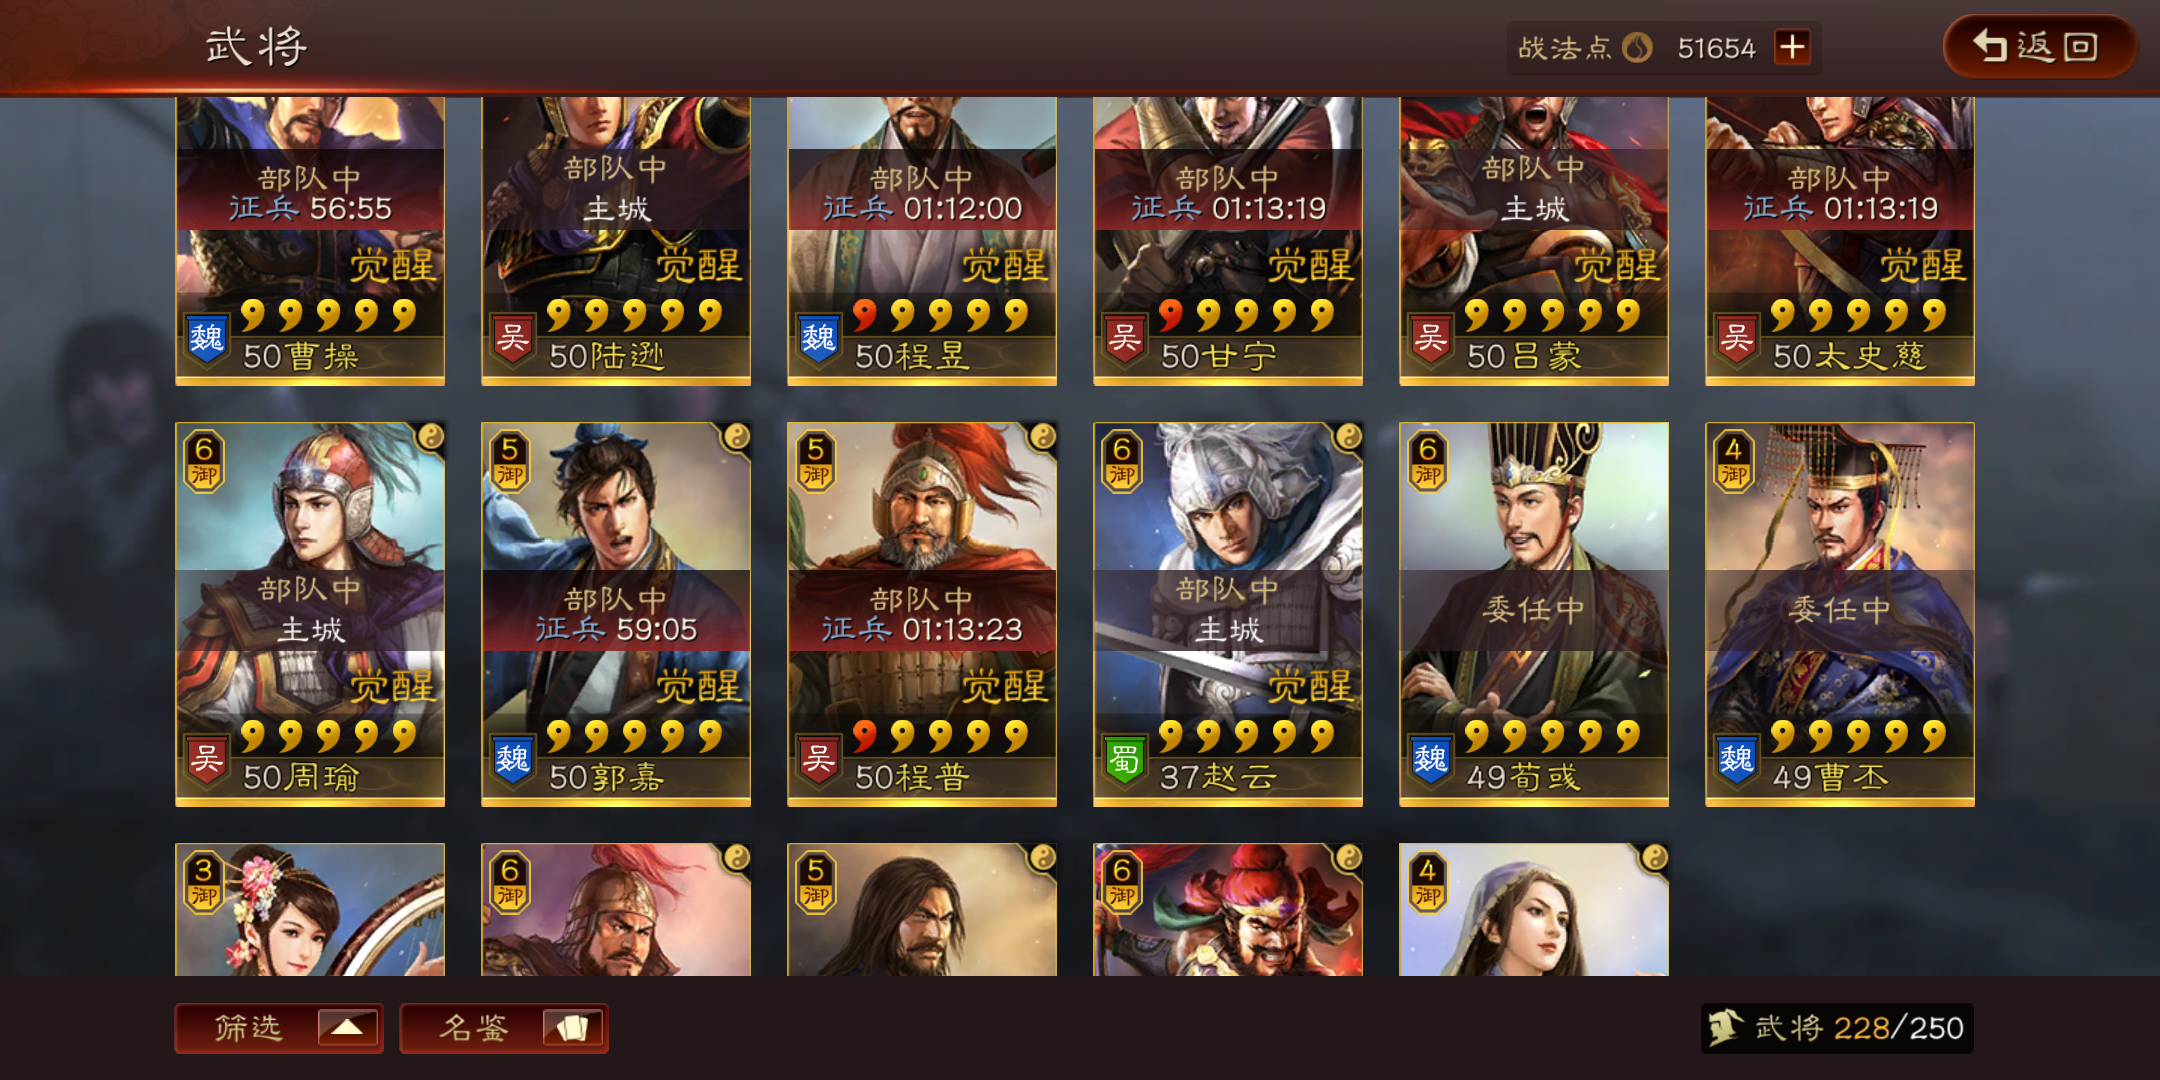Image resolution: width=2160 pixels, height=1080 pixels.
Task: Click the plus icon beside 战法点 51654
Action: pos(1792,47)
